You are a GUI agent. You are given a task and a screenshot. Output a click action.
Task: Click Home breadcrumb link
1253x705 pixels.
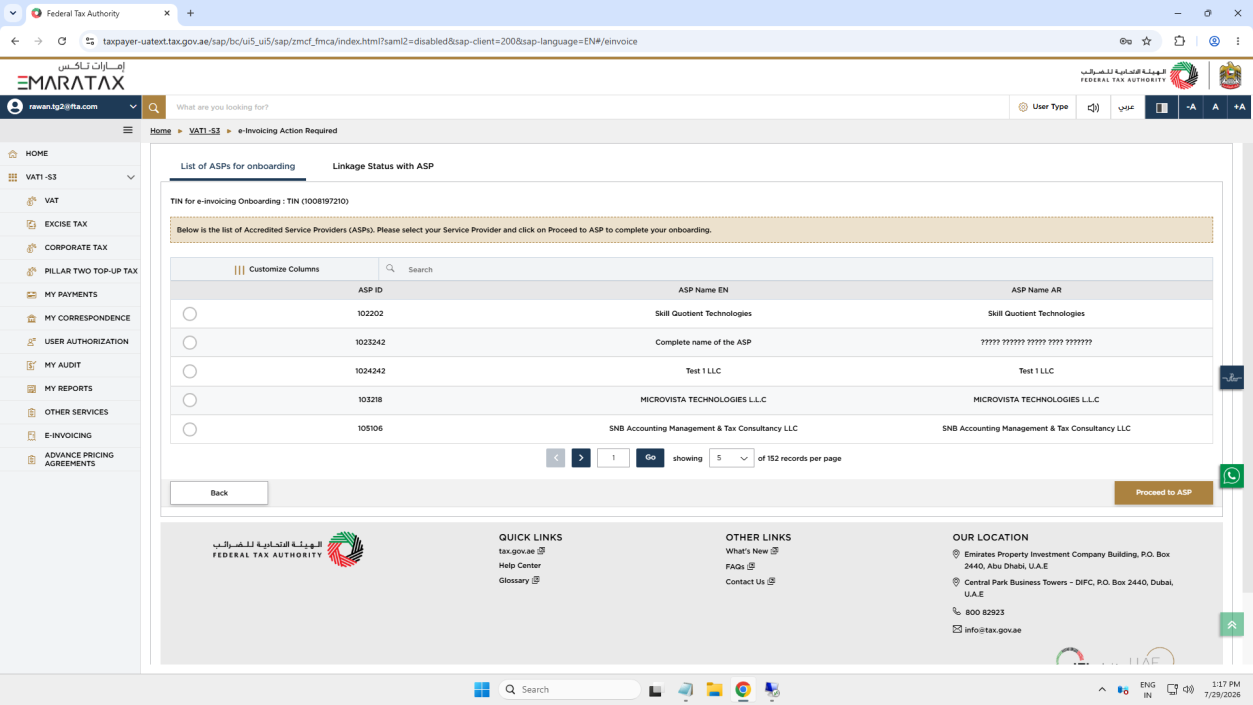(160, 131)
